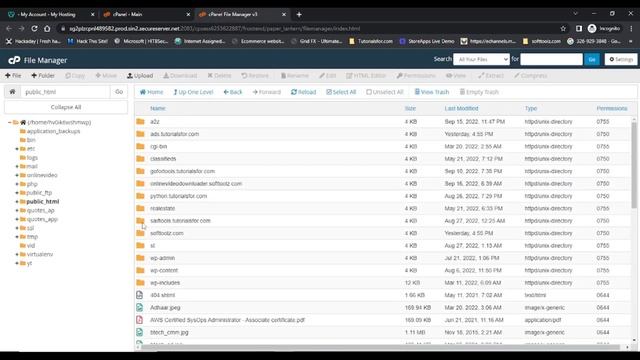The height and width of the screenshot is (360, 640).
Task: Expand the php folder in tree
Action: (x=17, y=184)
